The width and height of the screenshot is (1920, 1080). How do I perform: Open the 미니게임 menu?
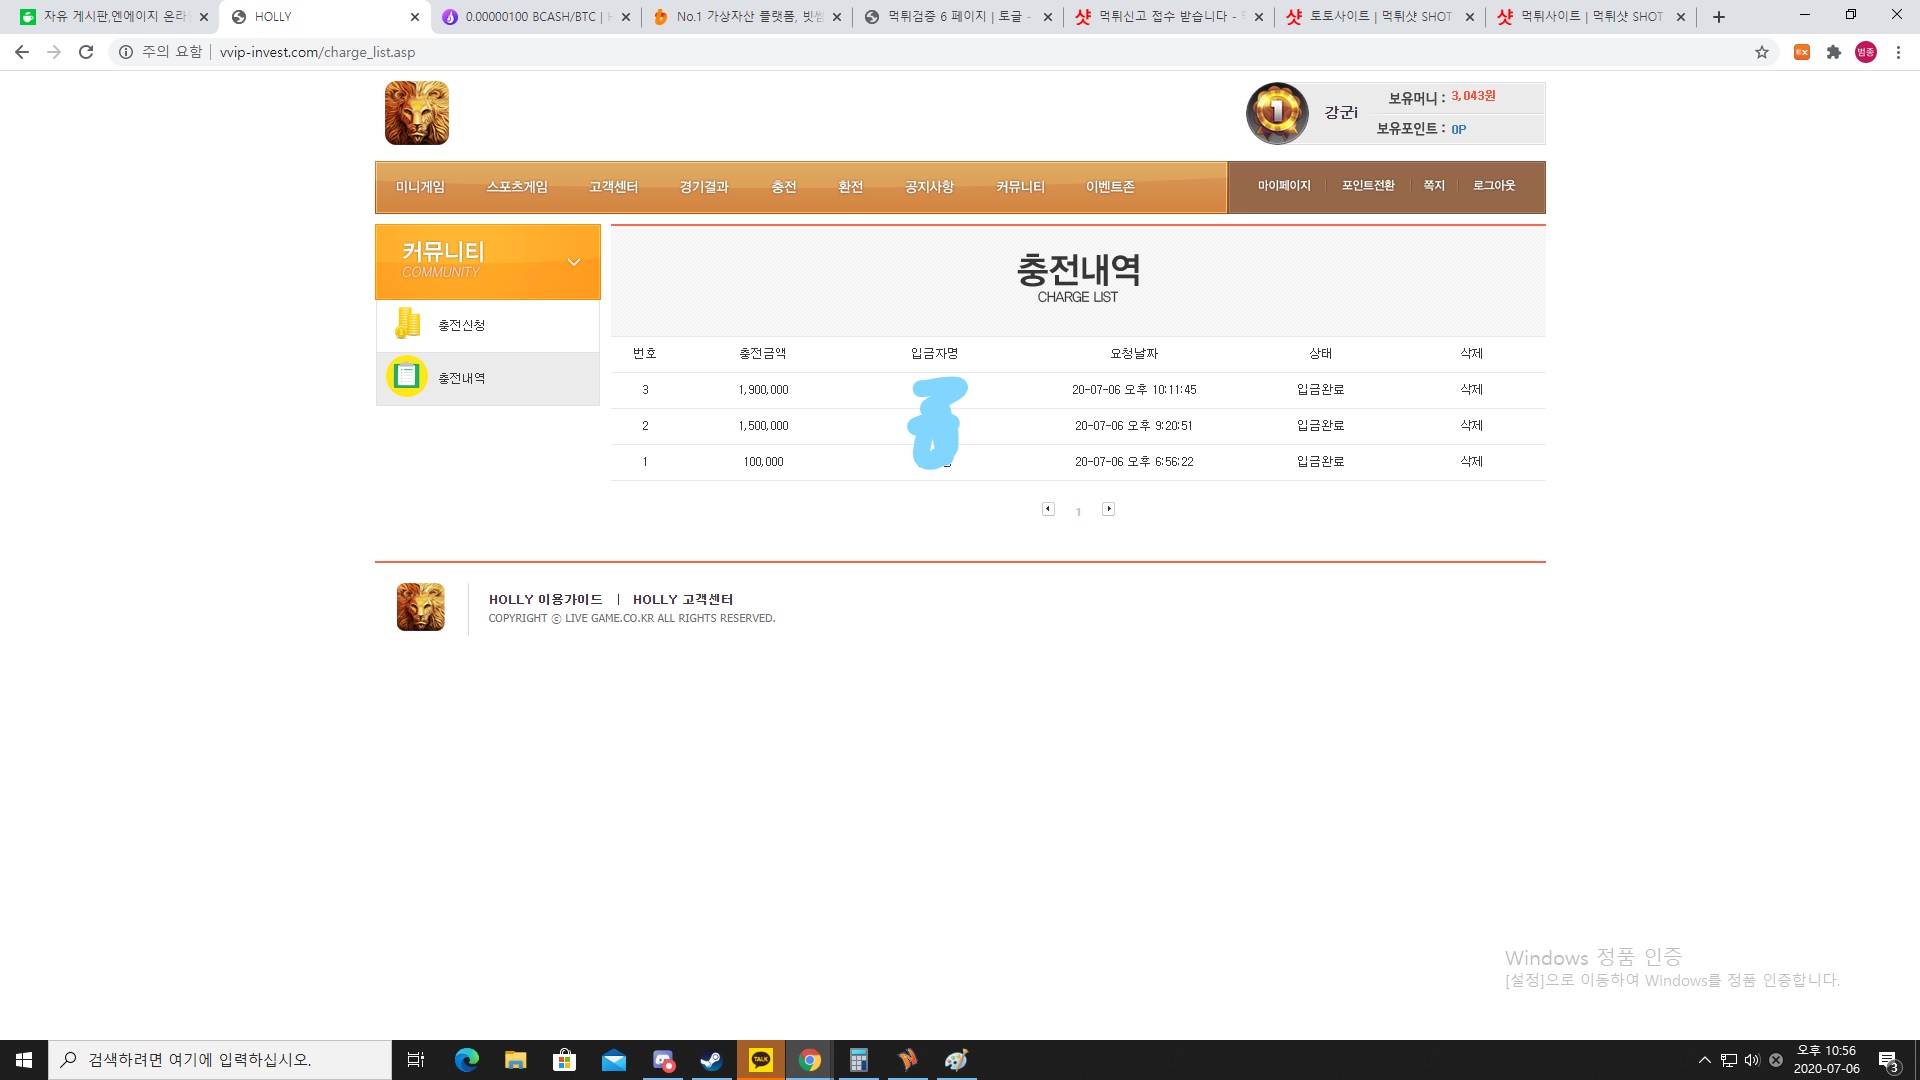point(420,187)
